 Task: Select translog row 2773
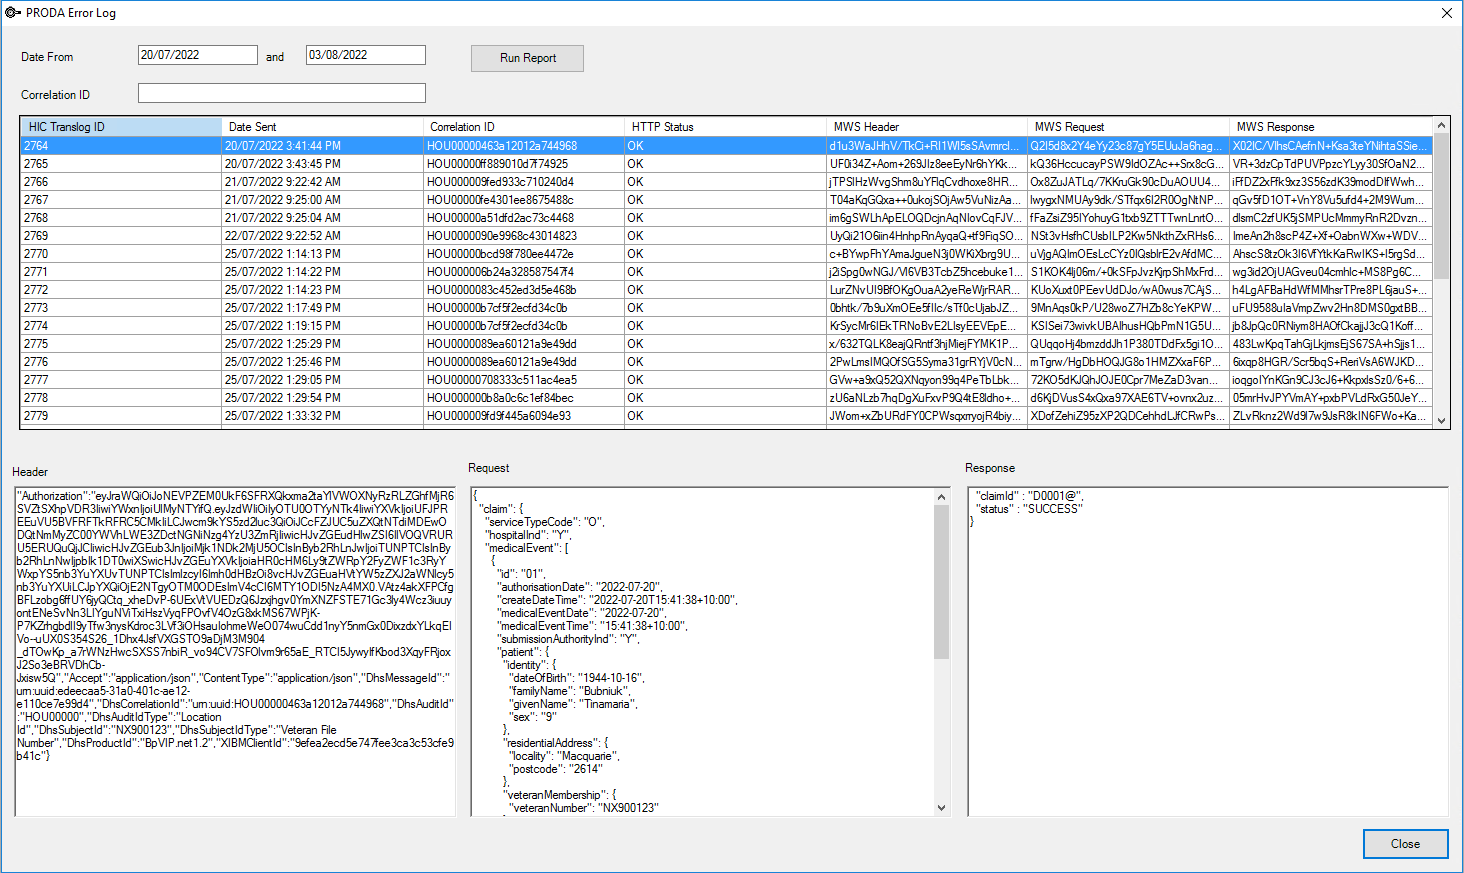coord(726,308)
